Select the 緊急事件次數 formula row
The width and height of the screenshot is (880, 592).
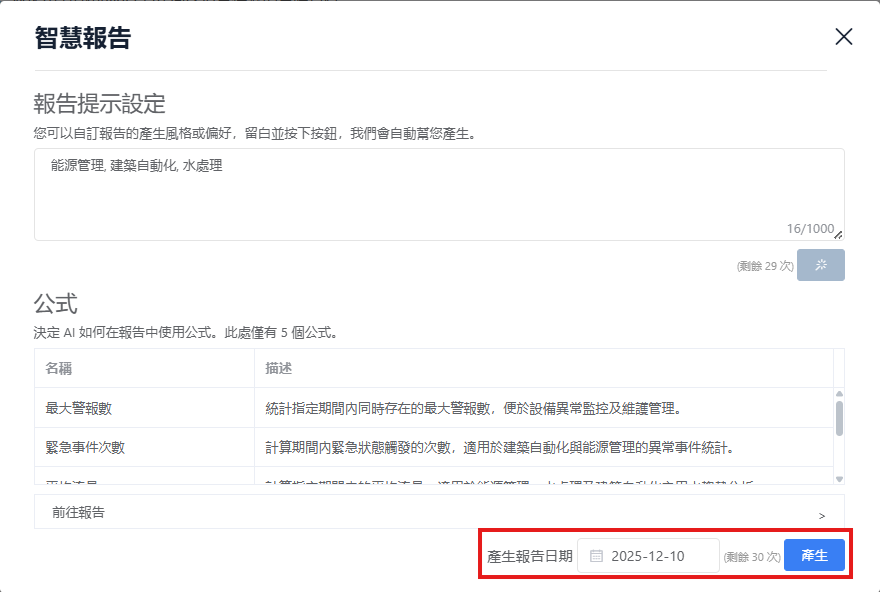[85, 447]
